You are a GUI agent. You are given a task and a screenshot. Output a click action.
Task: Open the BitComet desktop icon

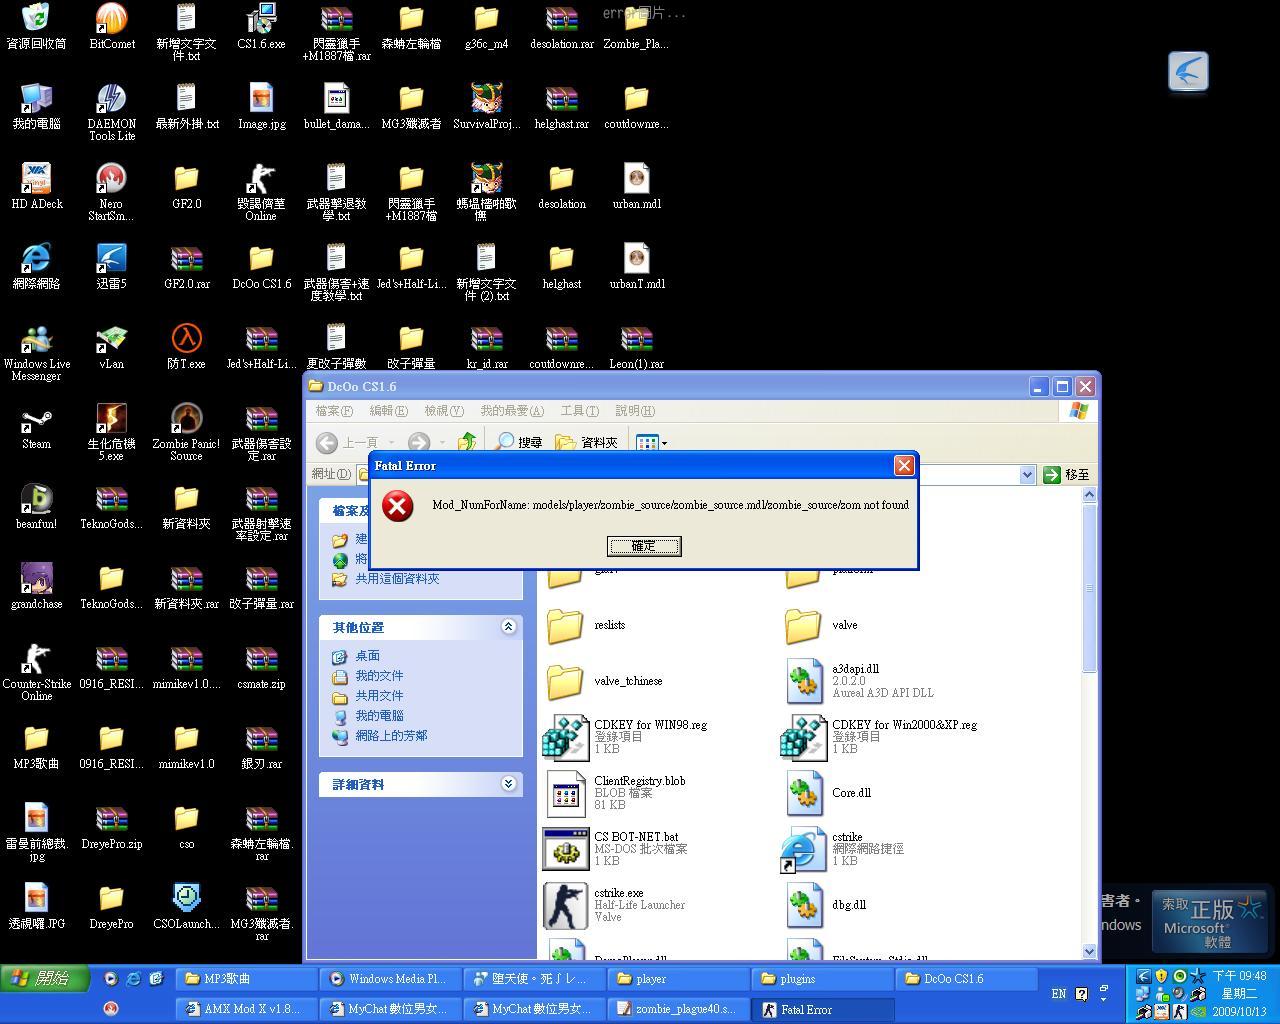coord(112,26)
